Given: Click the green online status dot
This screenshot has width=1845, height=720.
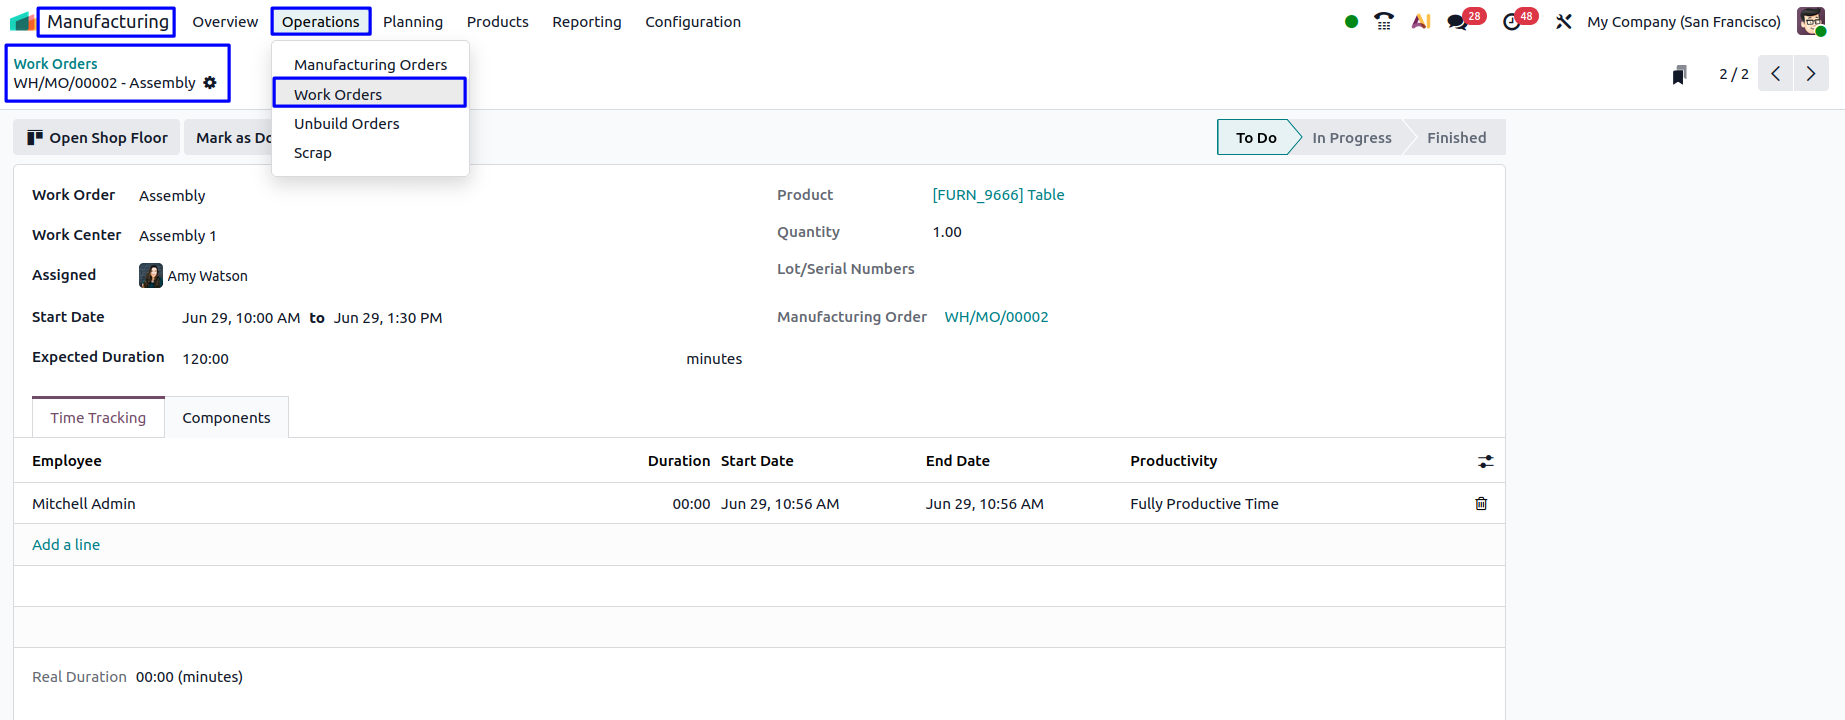Looking at the screenshot, I should click(1351, 21).
